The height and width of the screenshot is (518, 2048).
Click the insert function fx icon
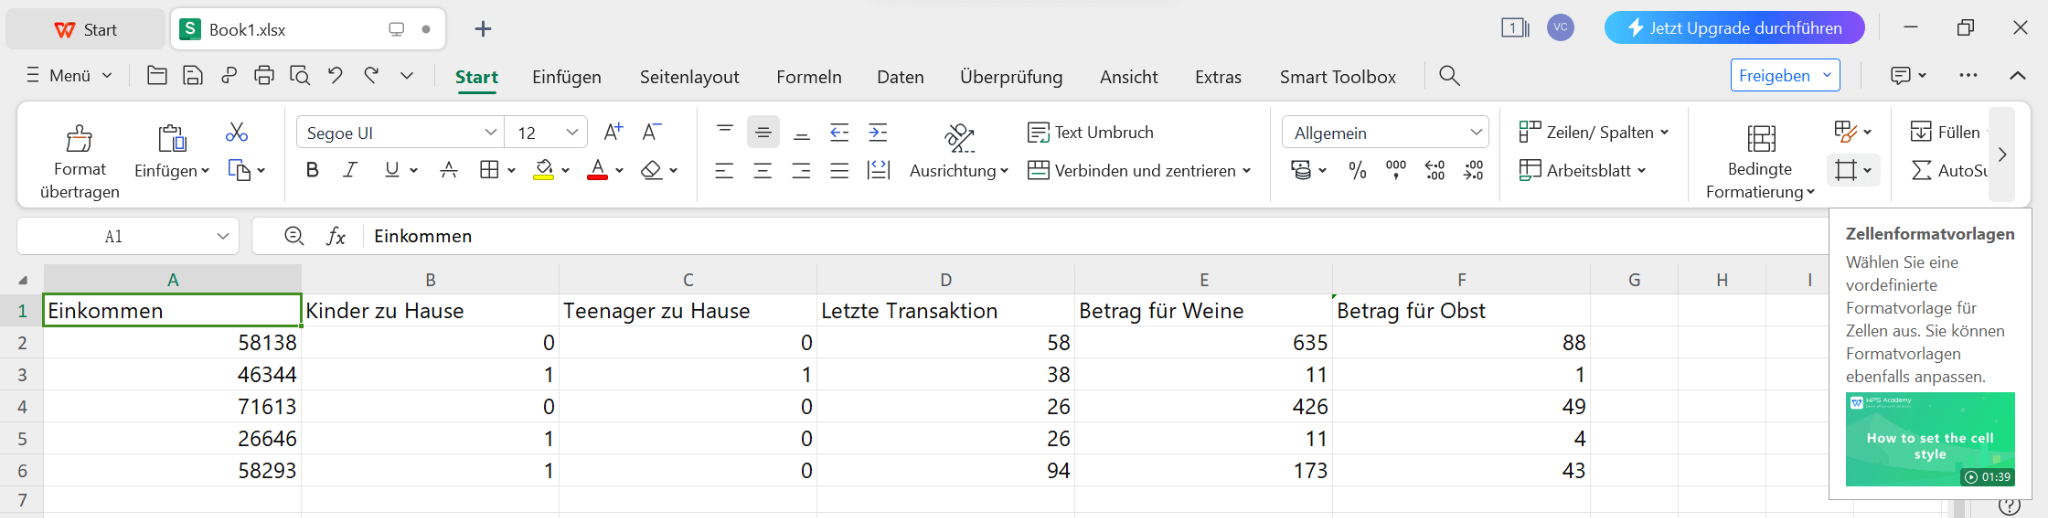point(336,236)
